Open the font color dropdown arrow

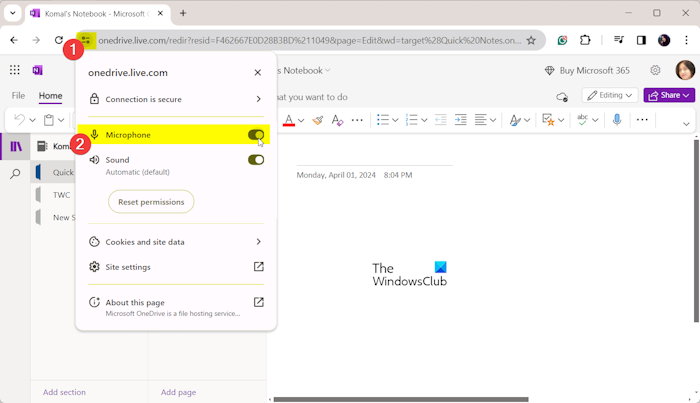[301, 120]
